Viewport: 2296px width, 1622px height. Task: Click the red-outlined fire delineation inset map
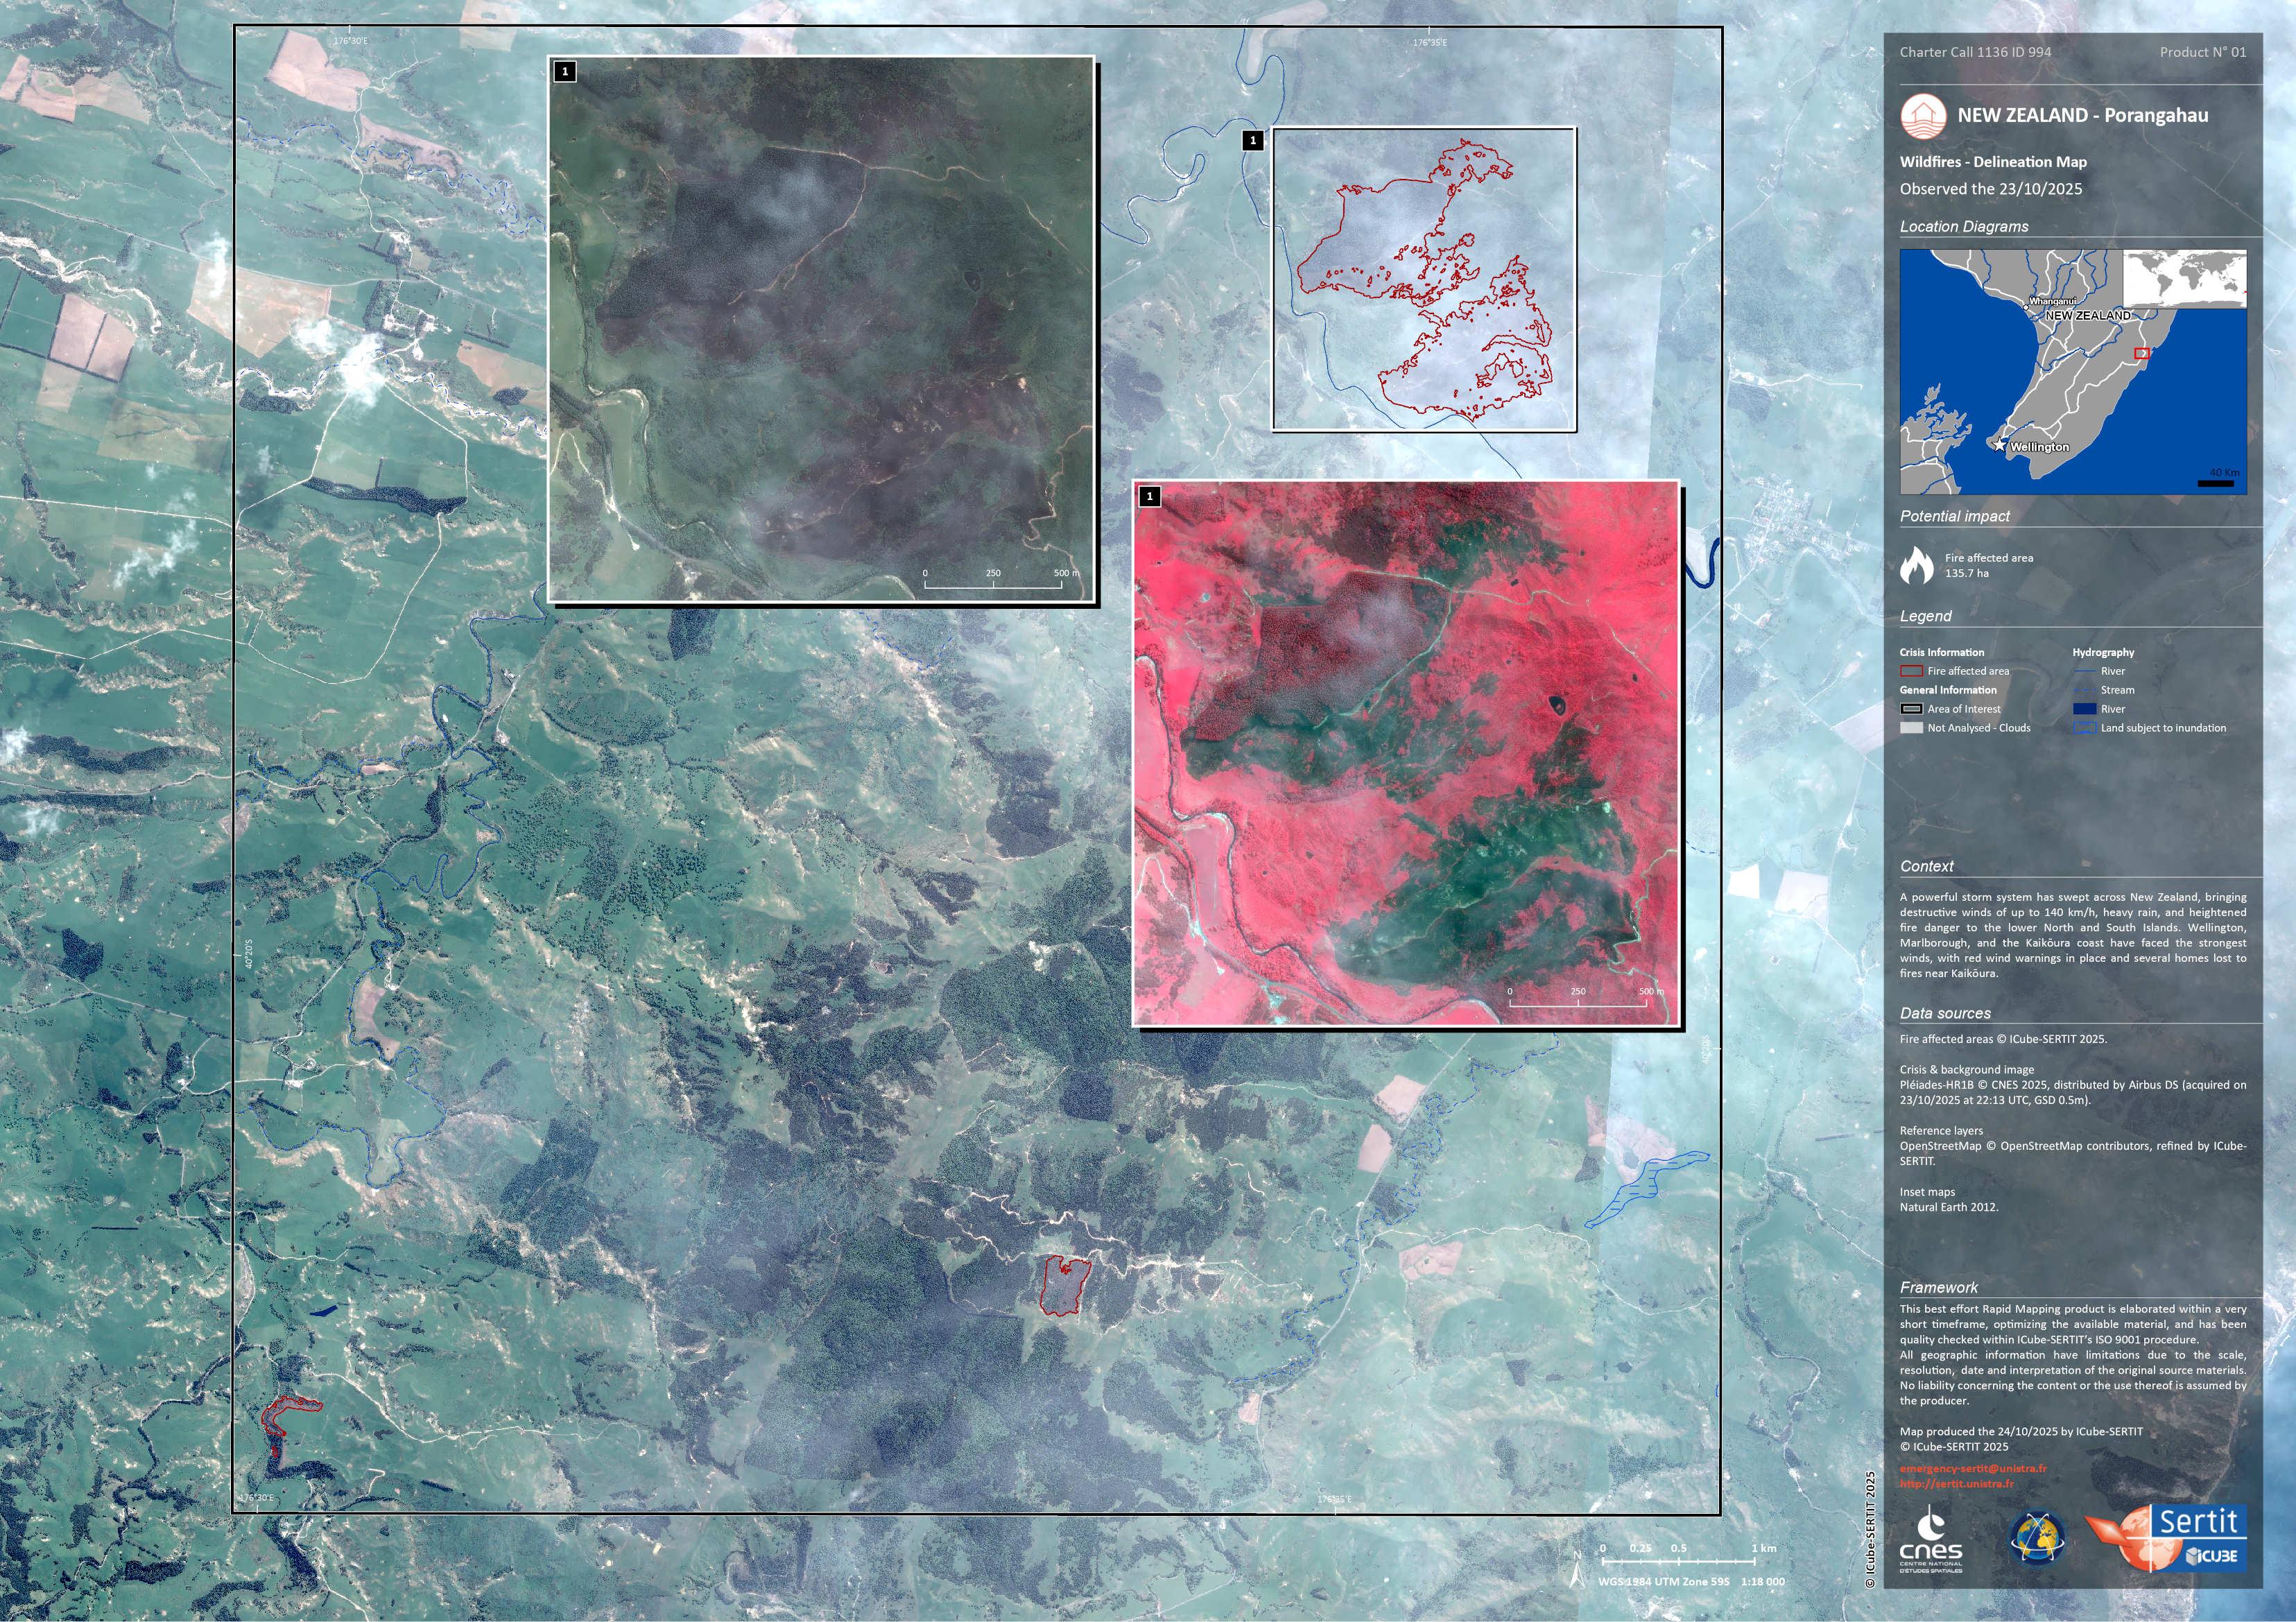pyautogui.click(x=1424, y=280)
